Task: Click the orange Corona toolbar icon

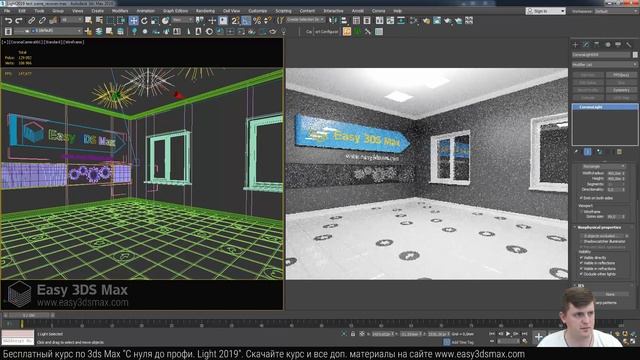Action: (347, 31)
